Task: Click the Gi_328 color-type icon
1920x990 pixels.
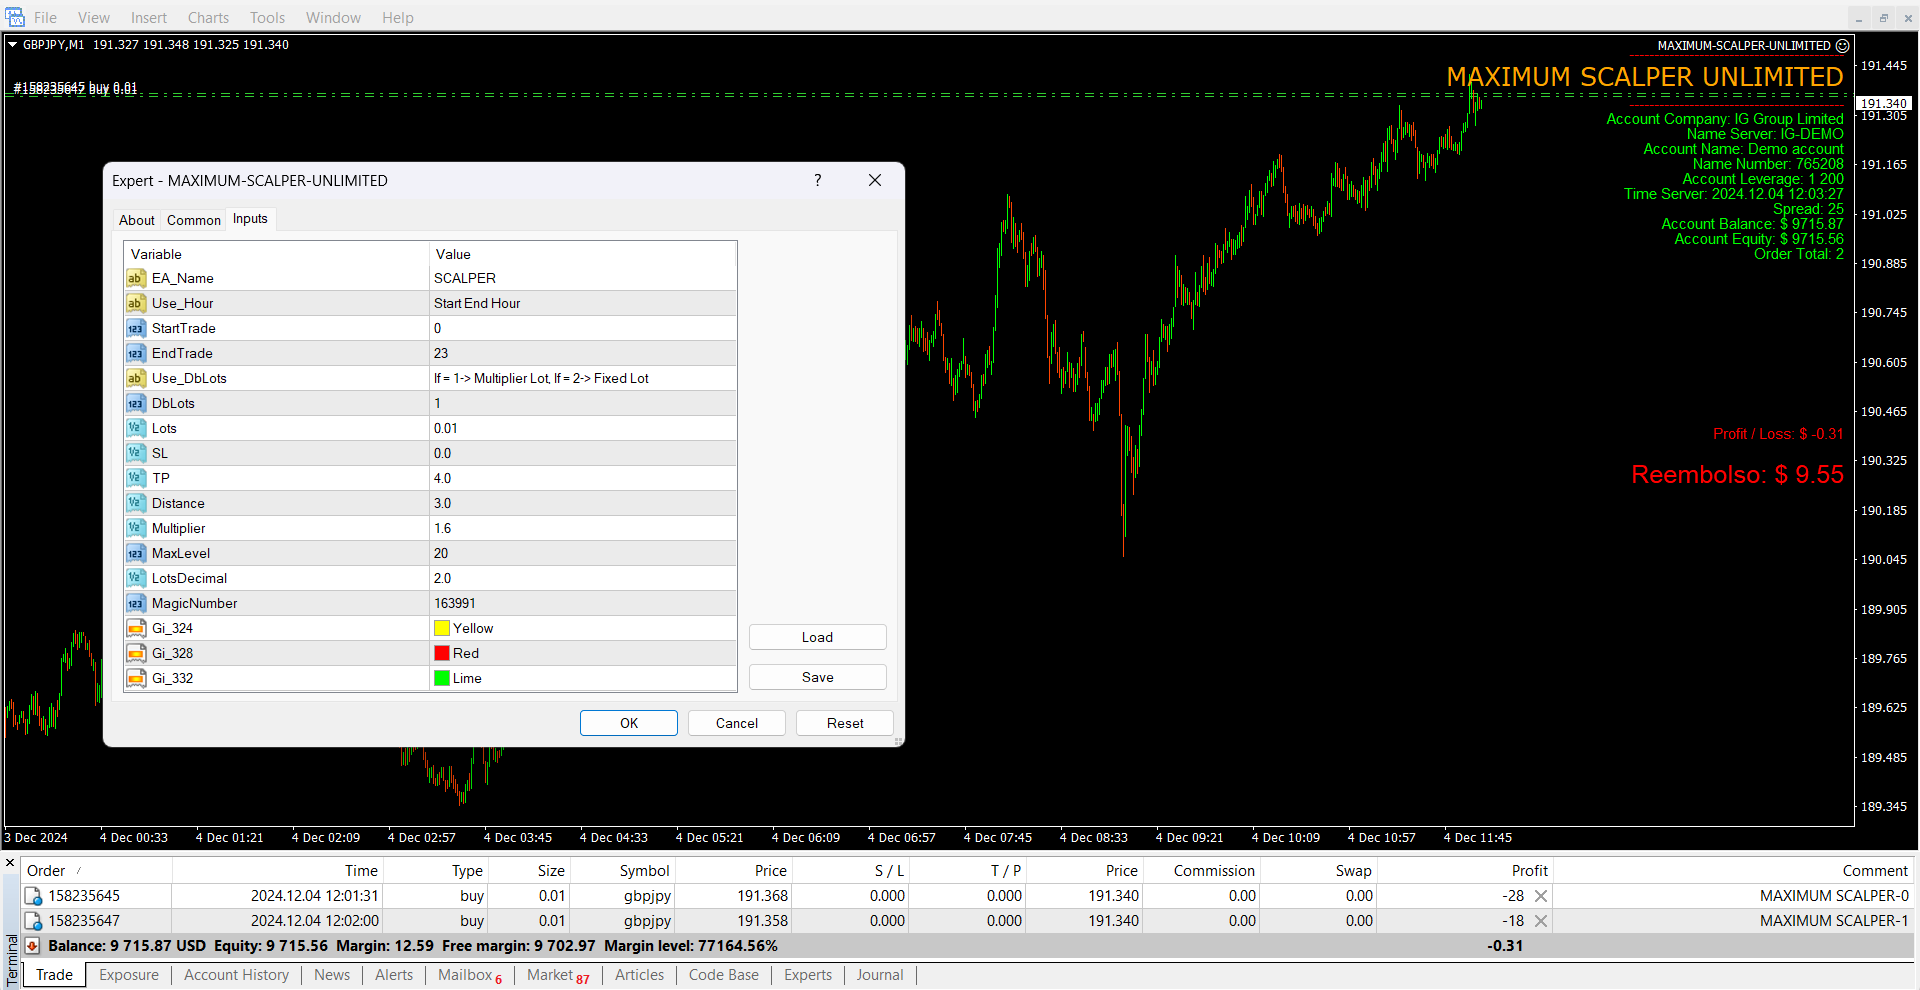Action: [x=136, y=653]
